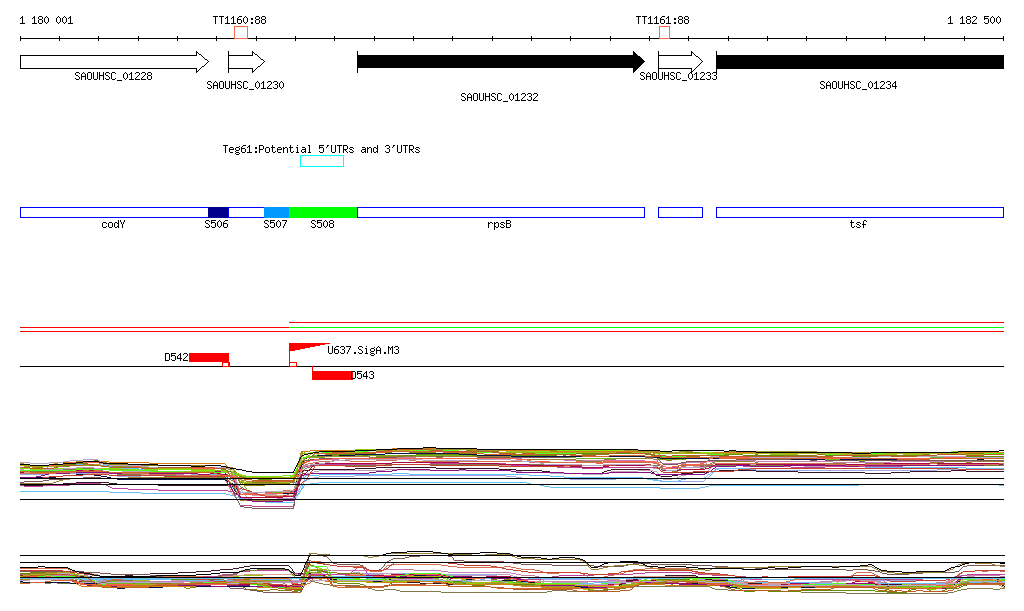Select the rpsB annotation bar
The height and width of the screenshot is (611, 1024).
click(500, 212)
